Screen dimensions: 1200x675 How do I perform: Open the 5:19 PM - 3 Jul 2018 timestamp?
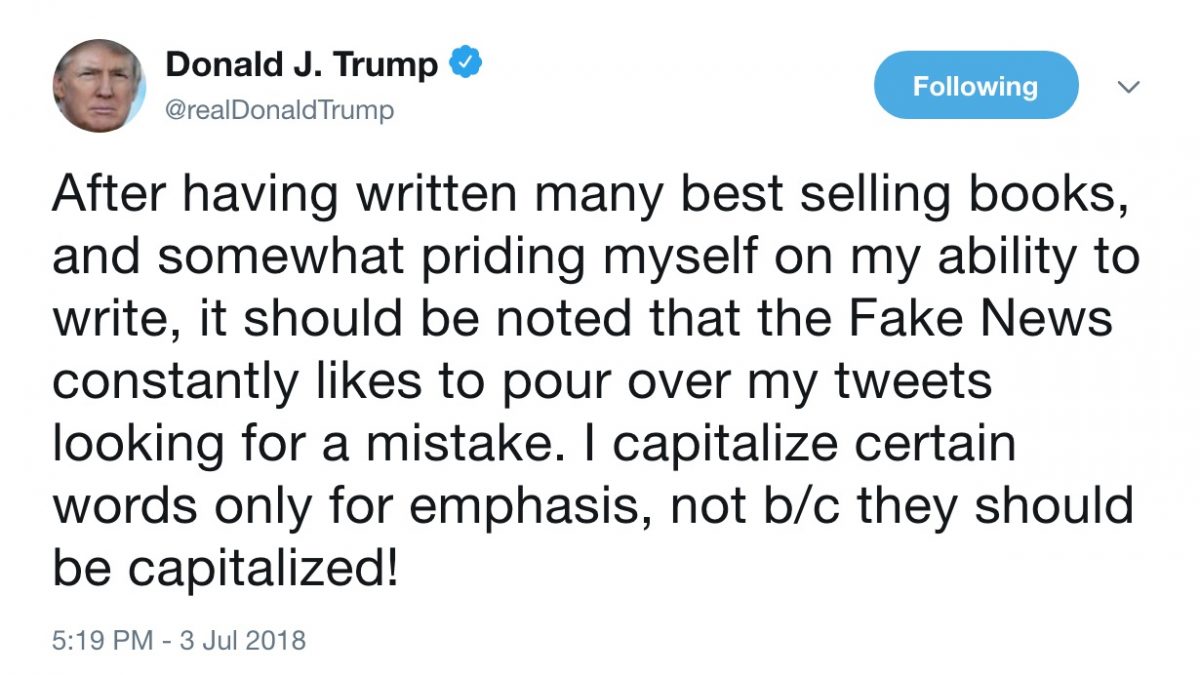179,639
